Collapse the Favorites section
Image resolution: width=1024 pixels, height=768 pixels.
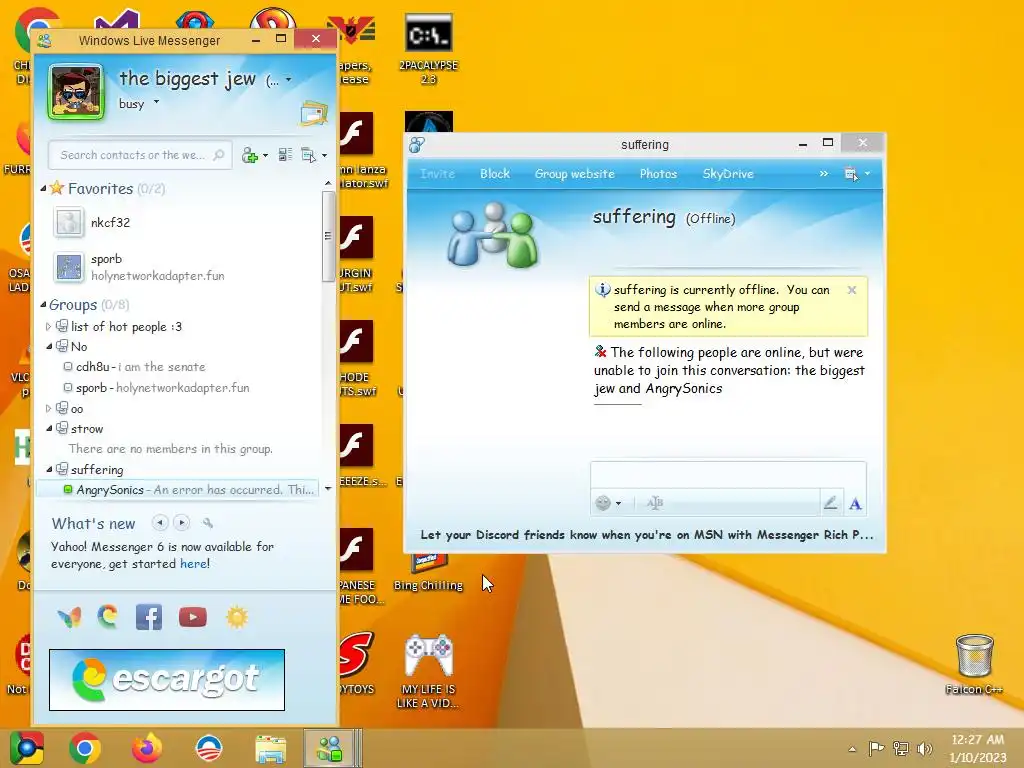[44, 189]
